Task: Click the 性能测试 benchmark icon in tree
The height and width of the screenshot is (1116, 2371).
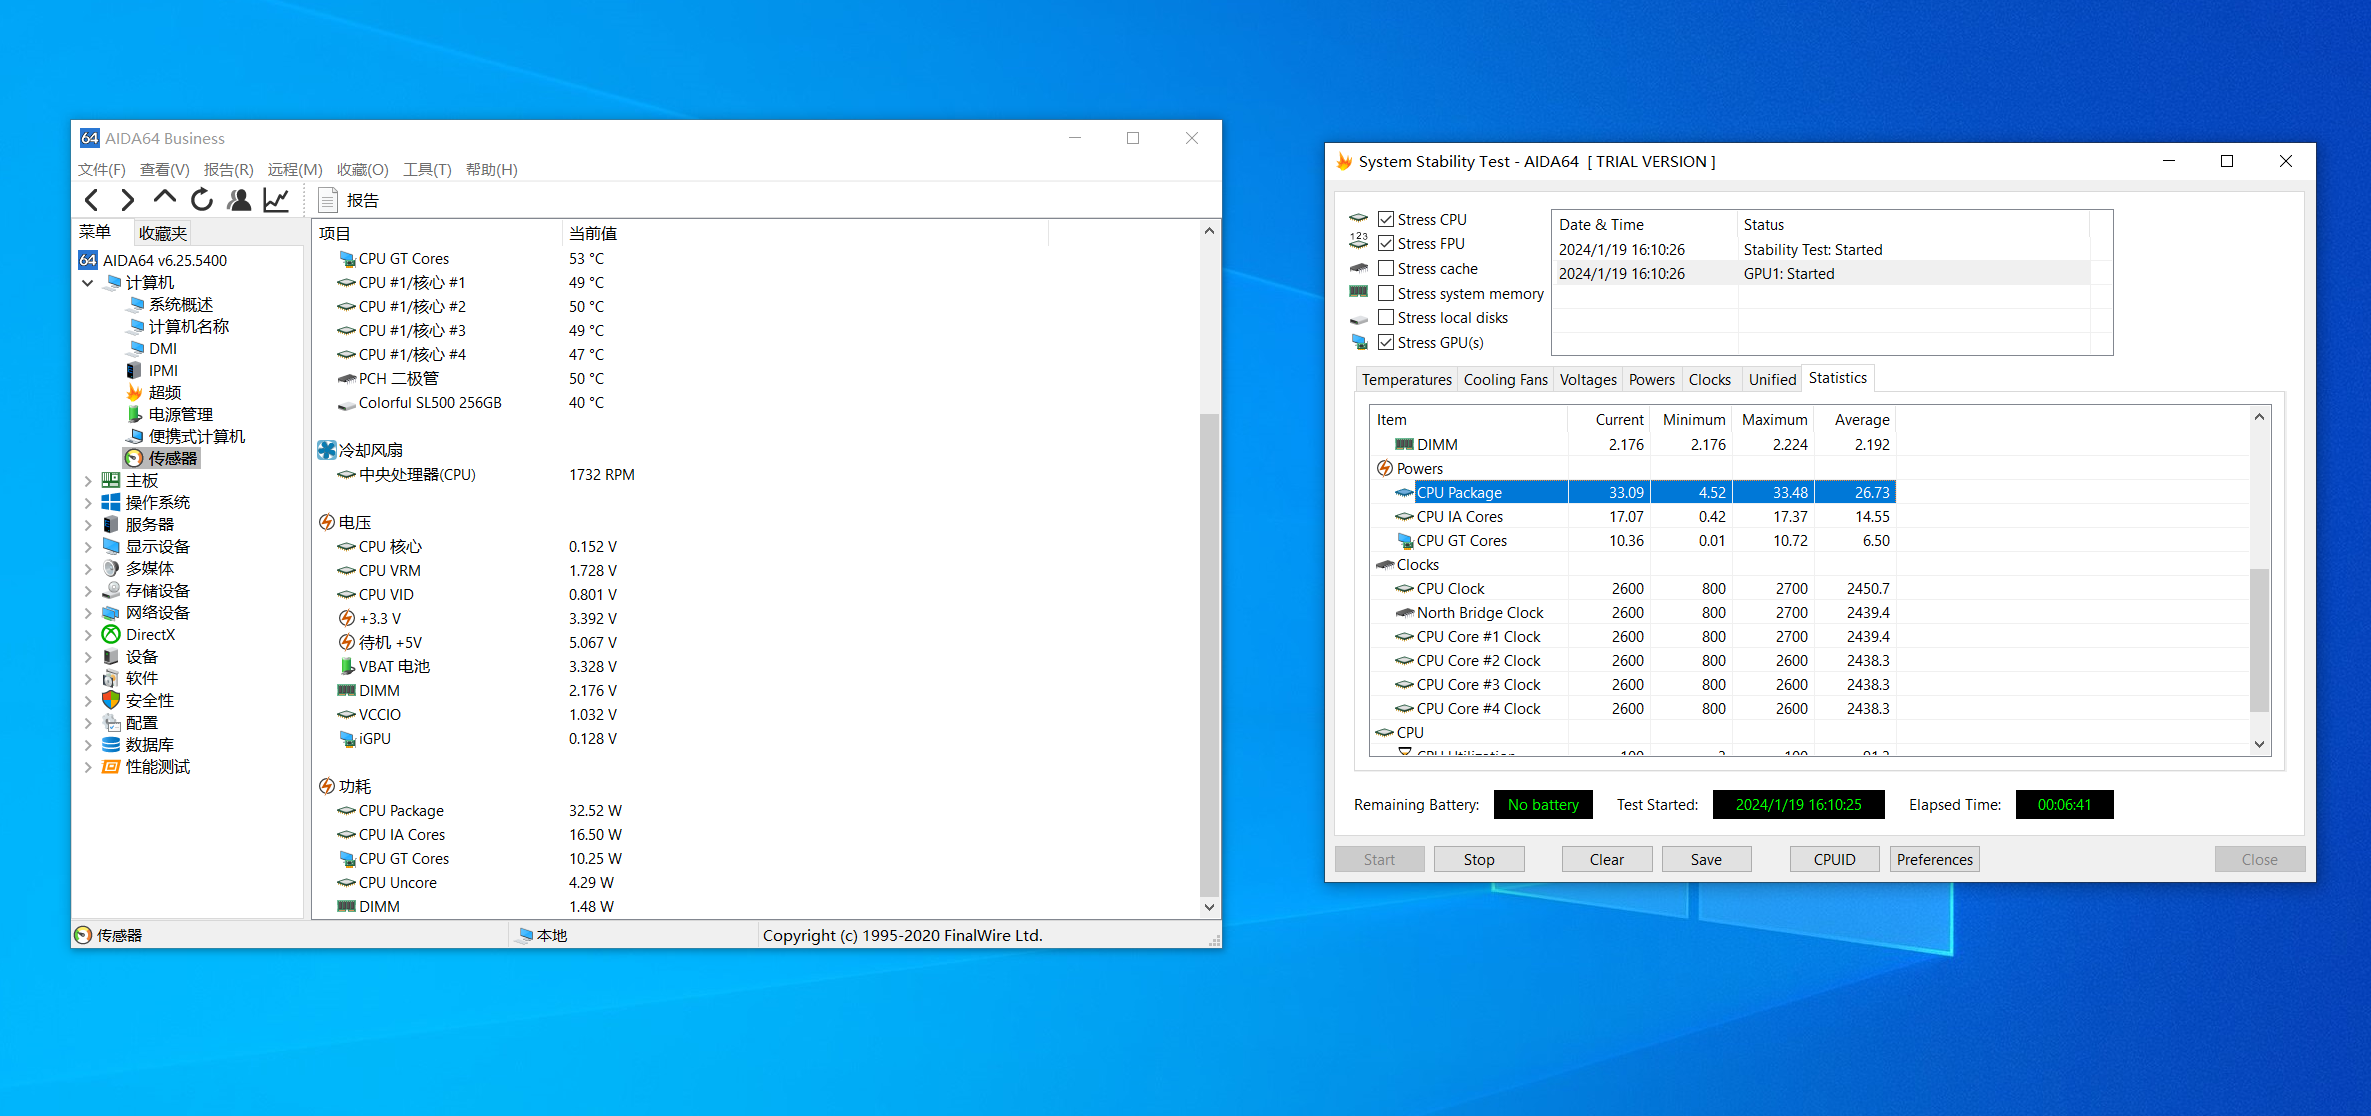Action: pyautogui.click(x=111, y=767)
